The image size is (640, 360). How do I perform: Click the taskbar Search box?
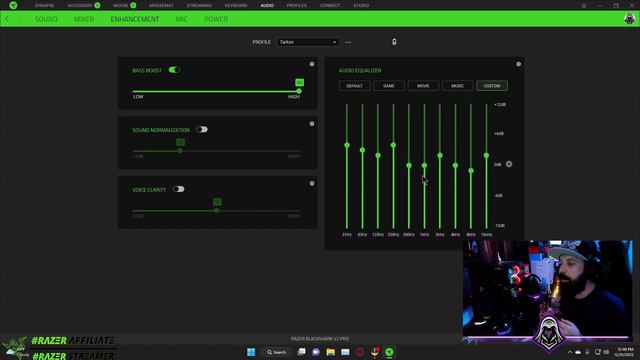coord(276,352)
